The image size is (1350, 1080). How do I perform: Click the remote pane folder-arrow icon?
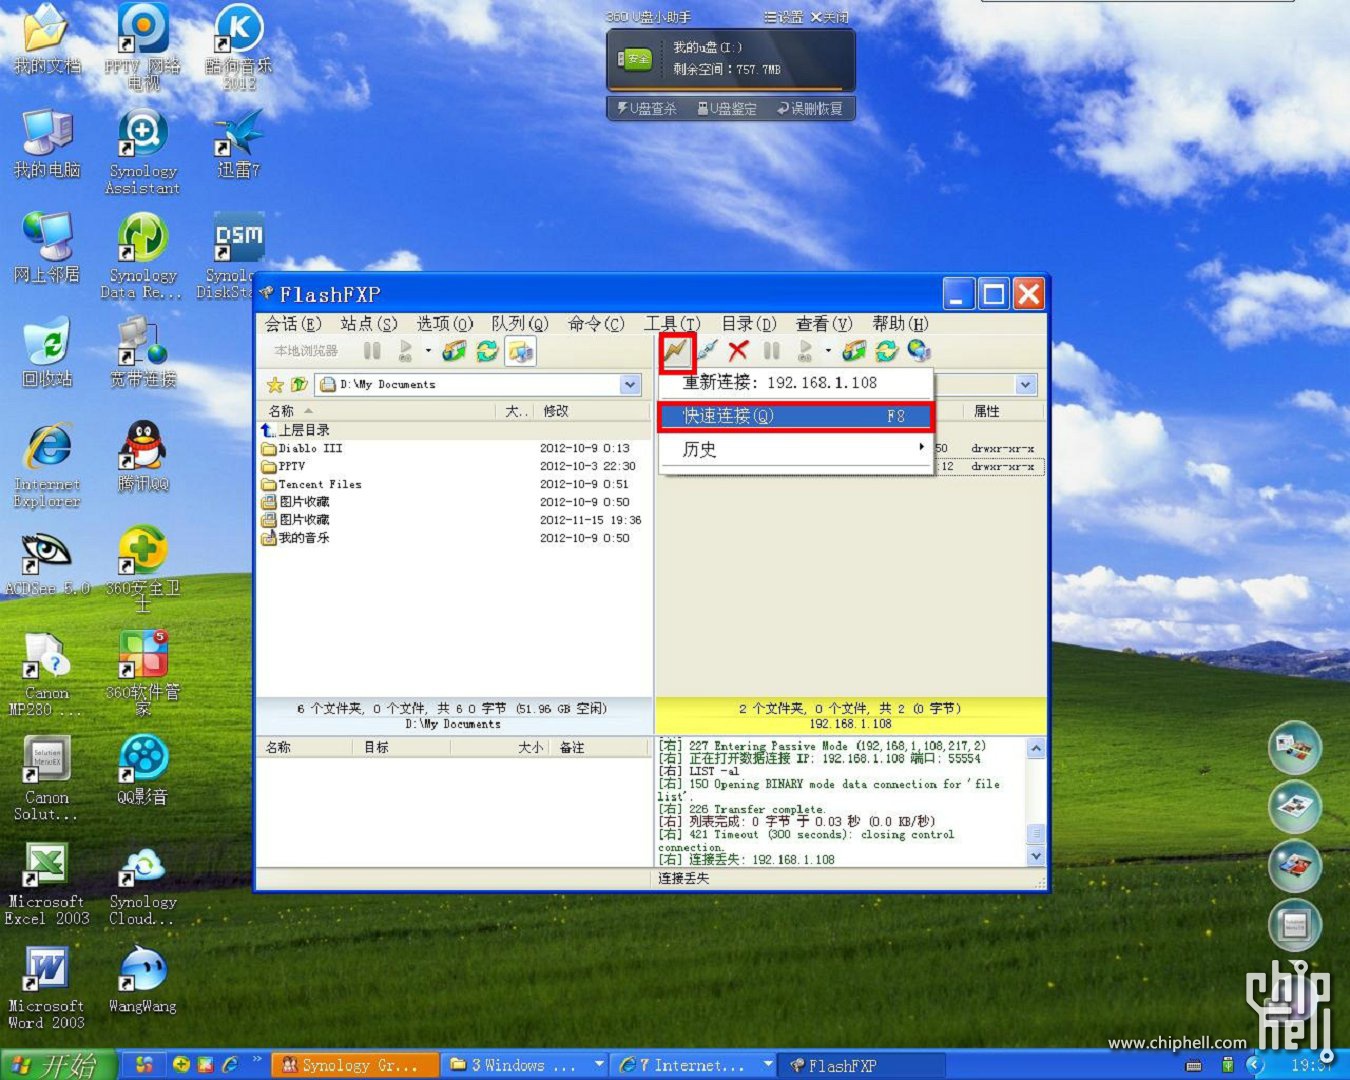(x=854, y=351)
